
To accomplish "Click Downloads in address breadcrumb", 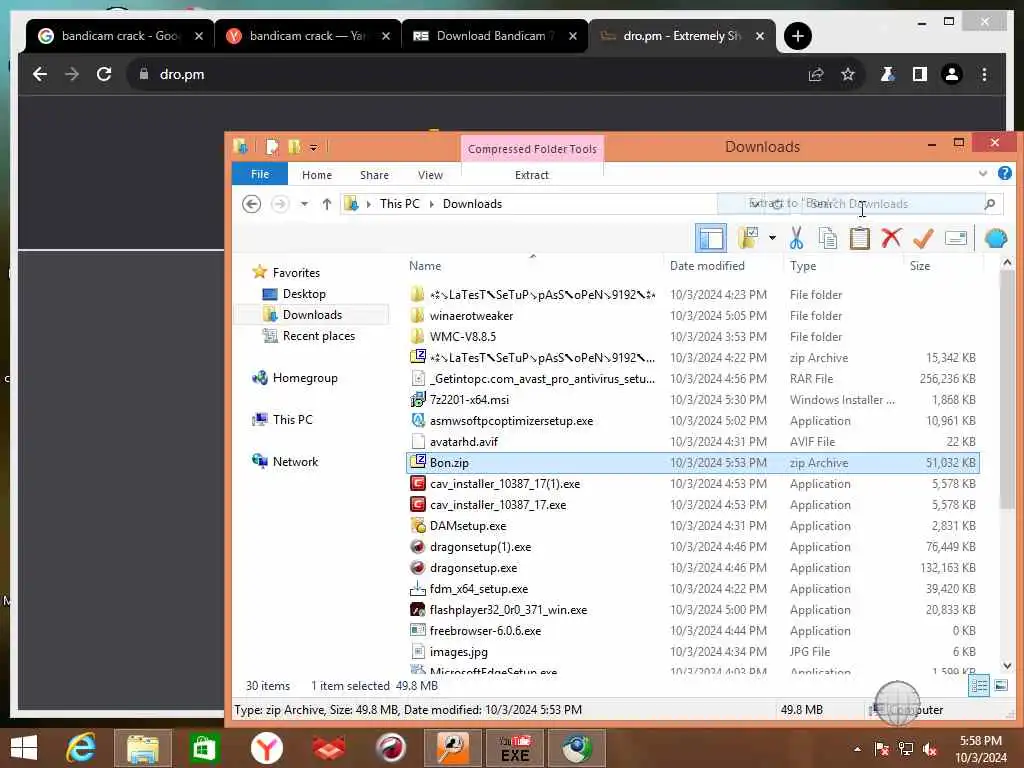I will point(472,204).
